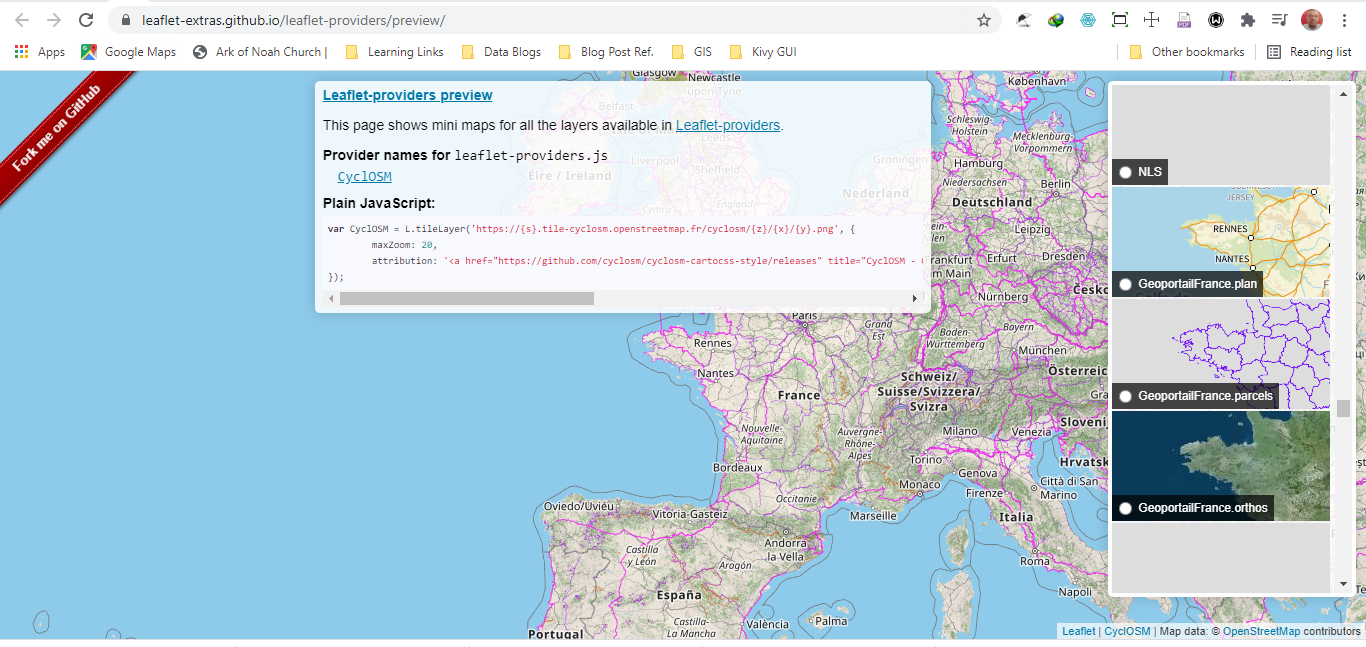Bookmark this page with the star icon
This screenshot has width=1366, height=647.
984,20
